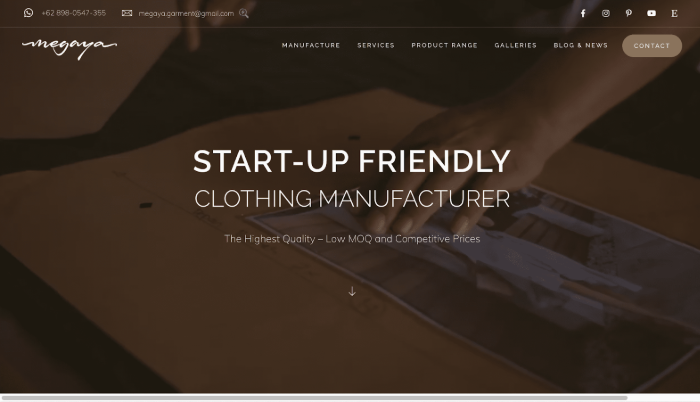Click the megaya logo
Screen dimensions: 700x402
pos(69,47)
